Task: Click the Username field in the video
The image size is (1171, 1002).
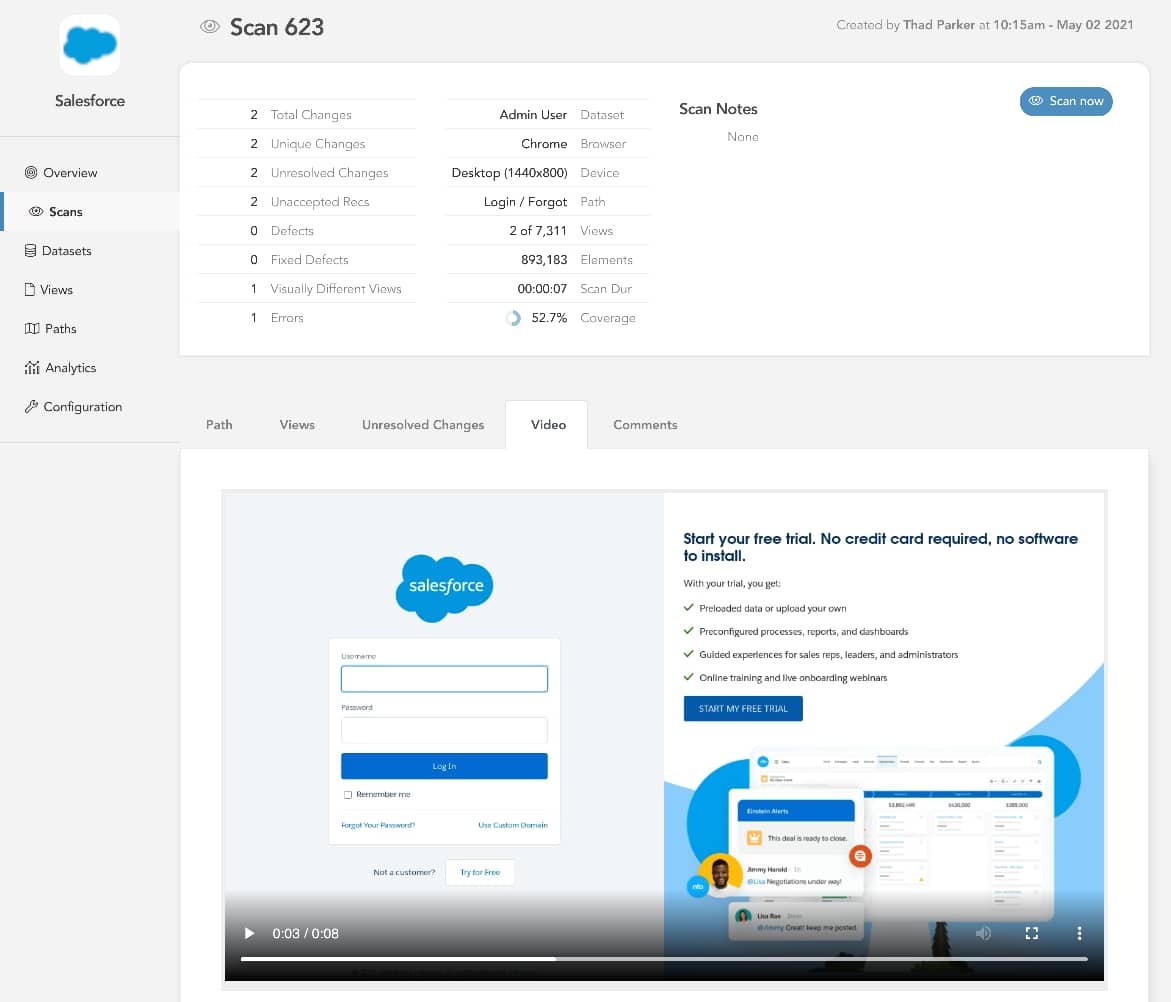Action: [444, 679]
